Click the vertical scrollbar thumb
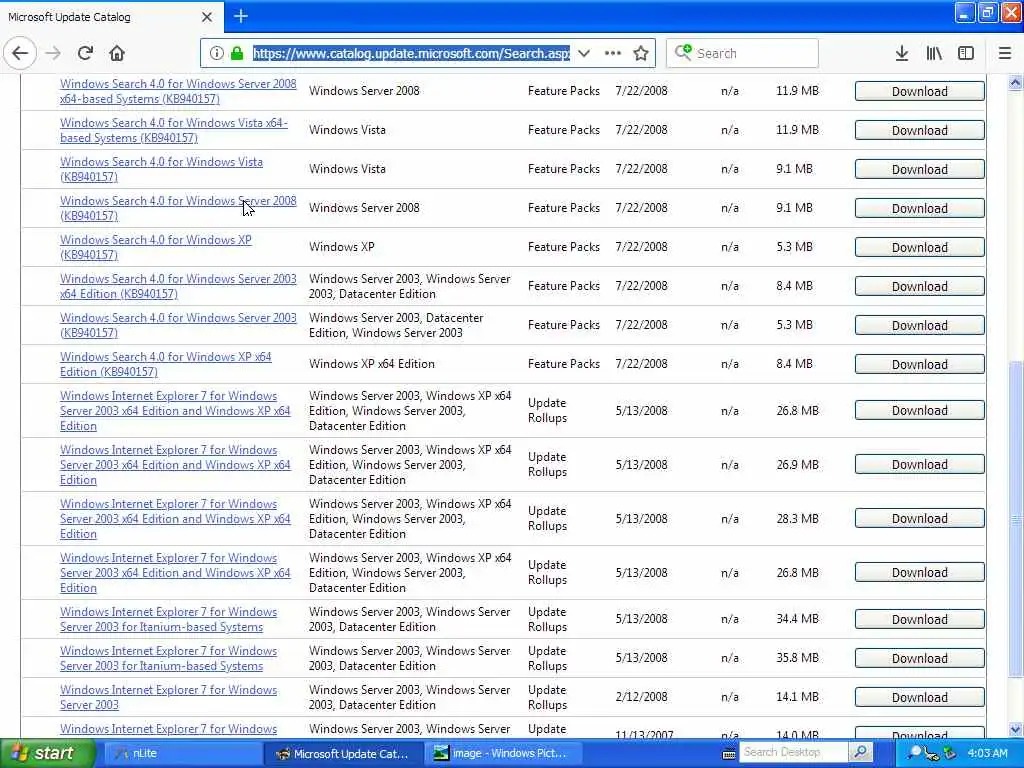The image size is (1024, 768). [x=1016, y=519]
